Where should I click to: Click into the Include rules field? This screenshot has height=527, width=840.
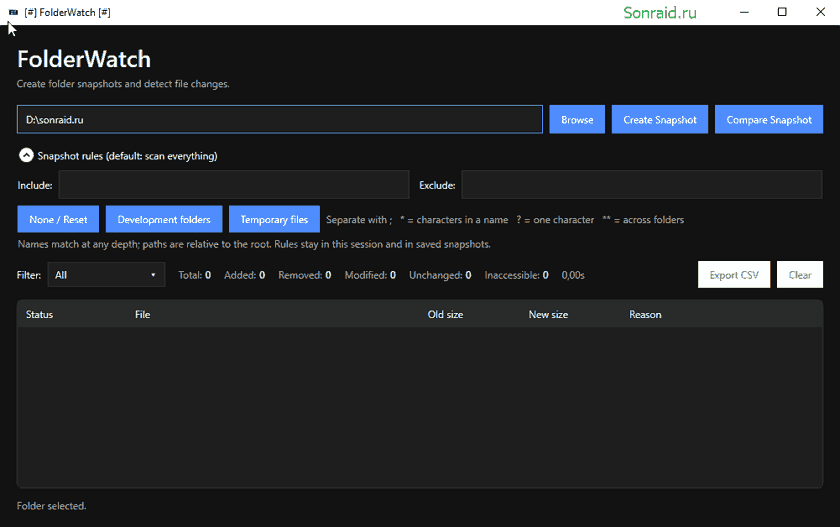click(x=234, y=185)
